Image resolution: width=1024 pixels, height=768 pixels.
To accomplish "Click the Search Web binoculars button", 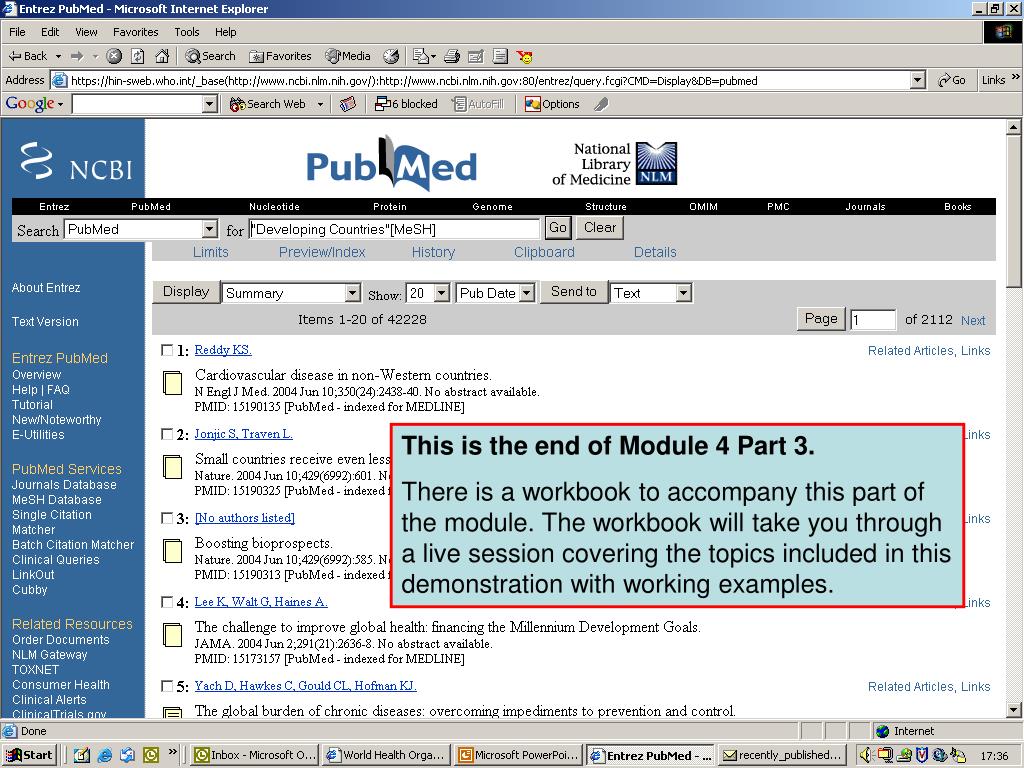I will pyautogui.click(x=268, y=104).
